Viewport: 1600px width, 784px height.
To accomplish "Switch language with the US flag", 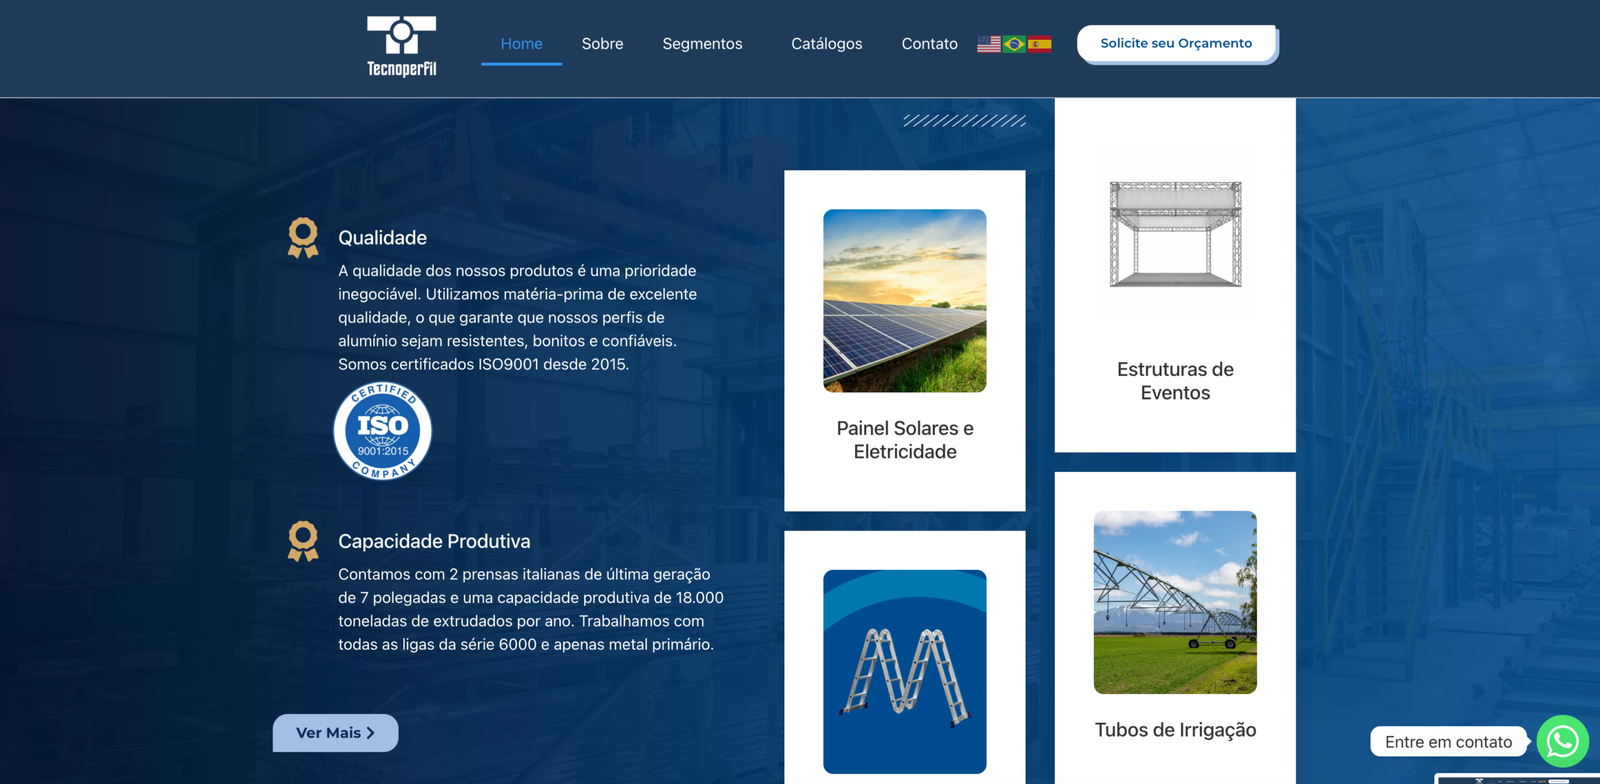I will (988, 44).
